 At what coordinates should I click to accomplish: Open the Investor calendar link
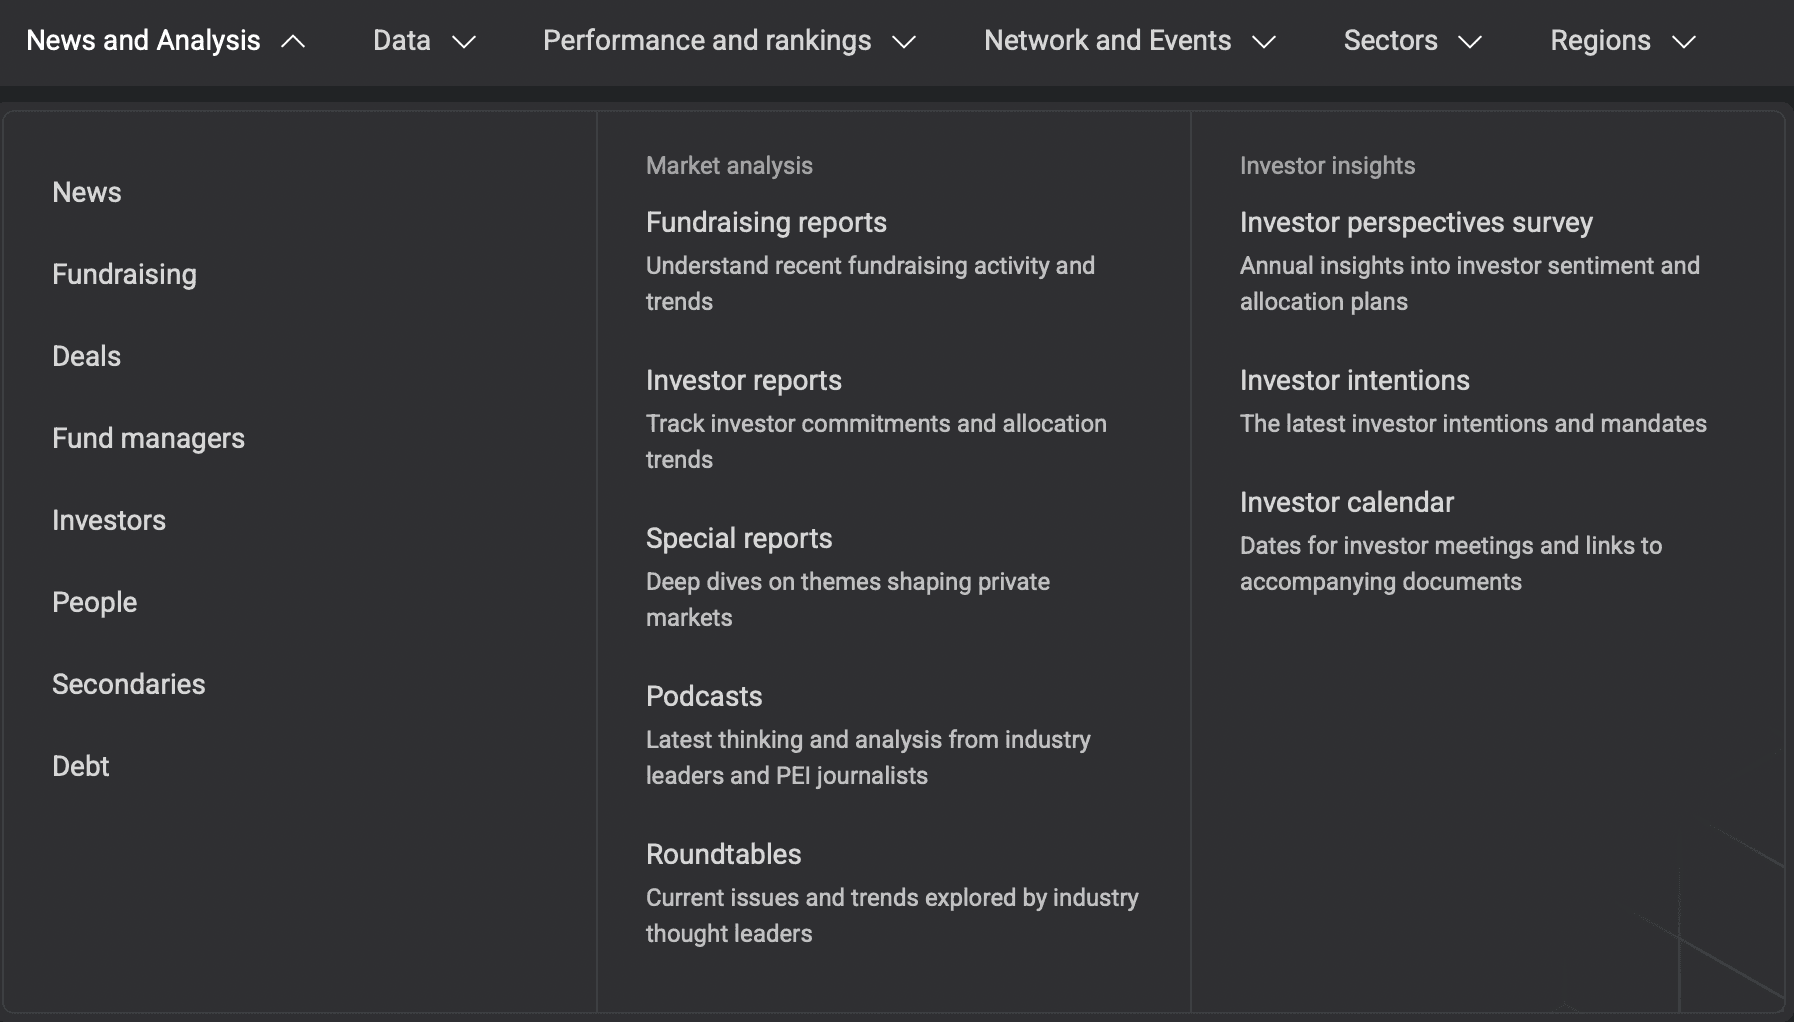click(1346, 502)
